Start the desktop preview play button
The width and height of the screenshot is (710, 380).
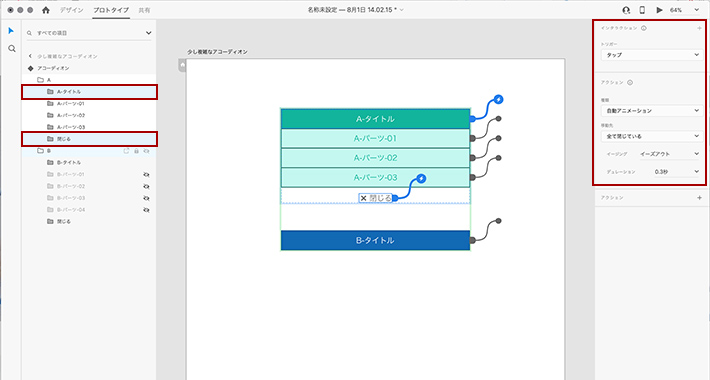(x=659, y=10)
